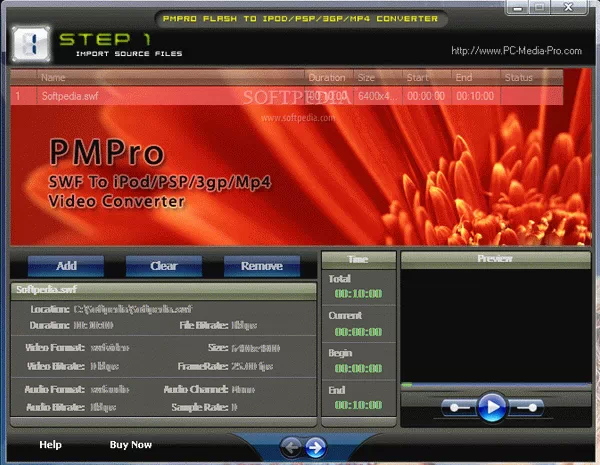Click the End column header
This screenshot has height=465, width=600.
point(476,78)
